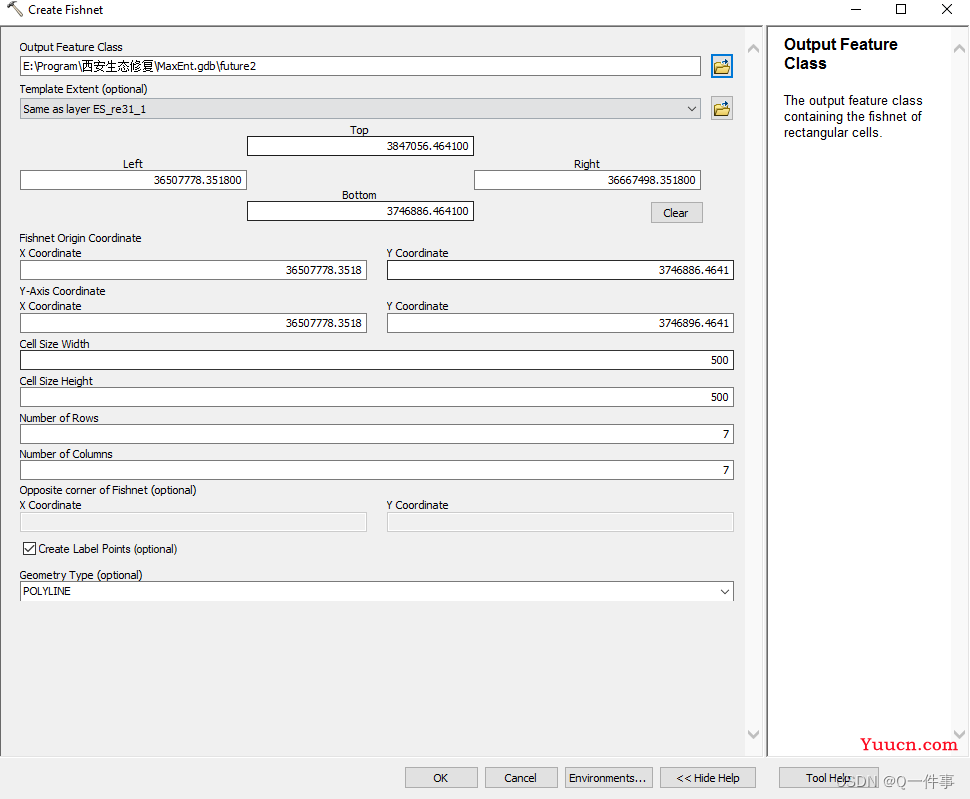Viewport: 970px width, 799px height.
Task: Click the Left extent field
Action: pyautogui.click(x=133, y=180)
